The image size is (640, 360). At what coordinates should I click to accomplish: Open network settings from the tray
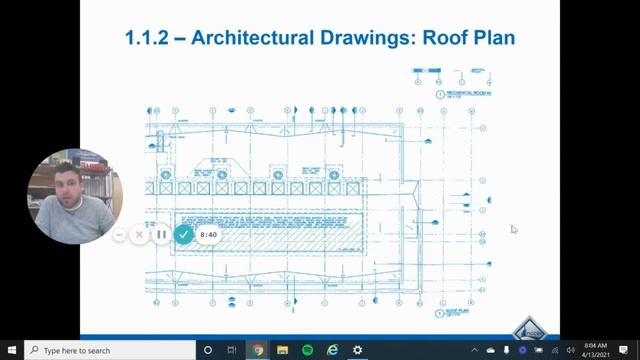click(555, 350)
